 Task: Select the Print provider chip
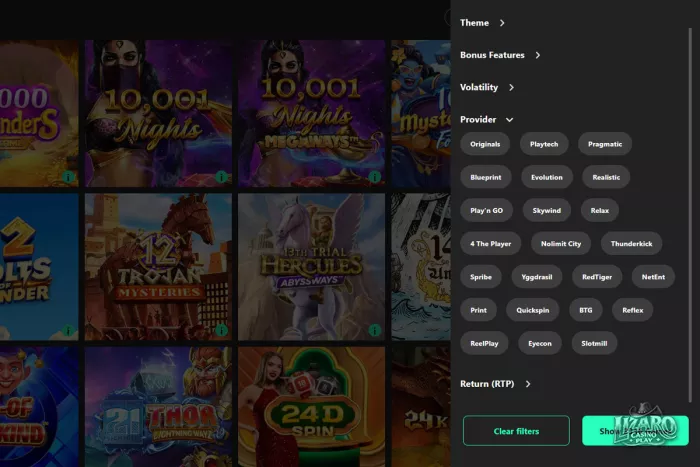[x=479, y=310]
